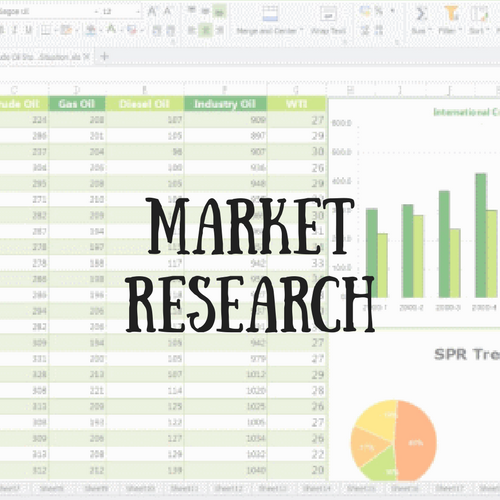
Task: Expand the fill color dropdown arrow
Action: tap(100, 31)
